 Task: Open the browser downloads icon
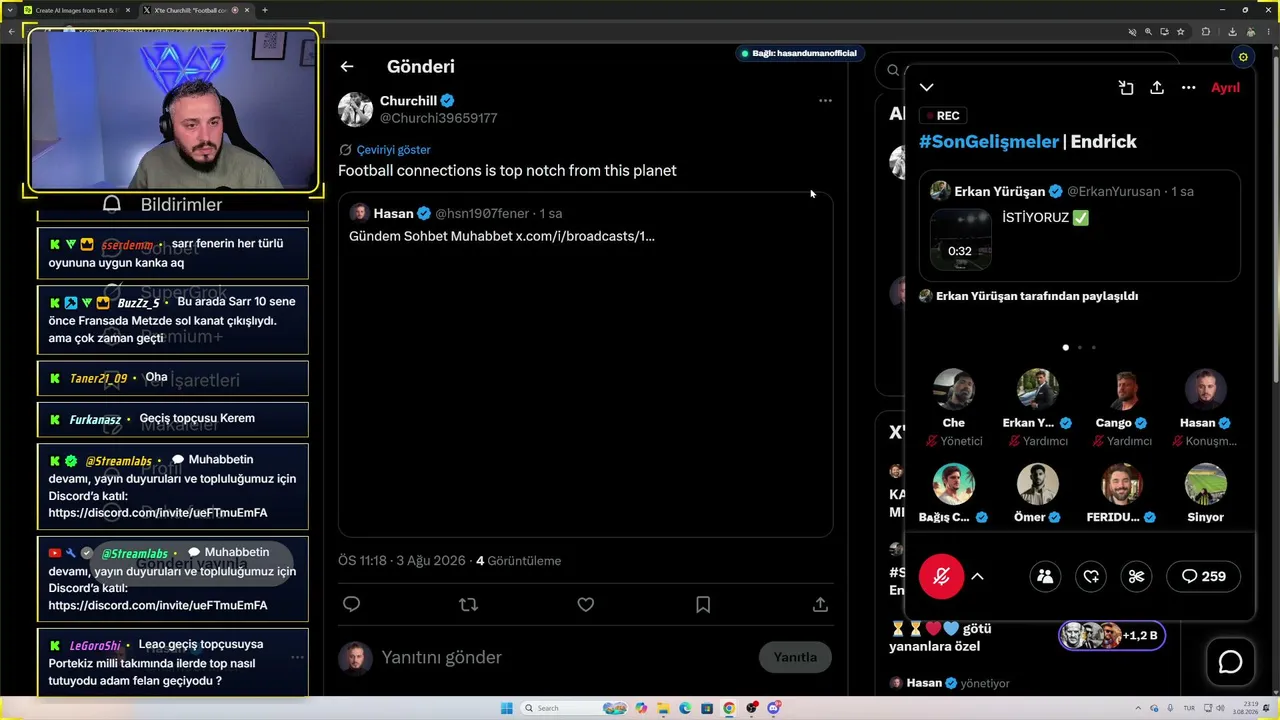(x=1232, y=32)
